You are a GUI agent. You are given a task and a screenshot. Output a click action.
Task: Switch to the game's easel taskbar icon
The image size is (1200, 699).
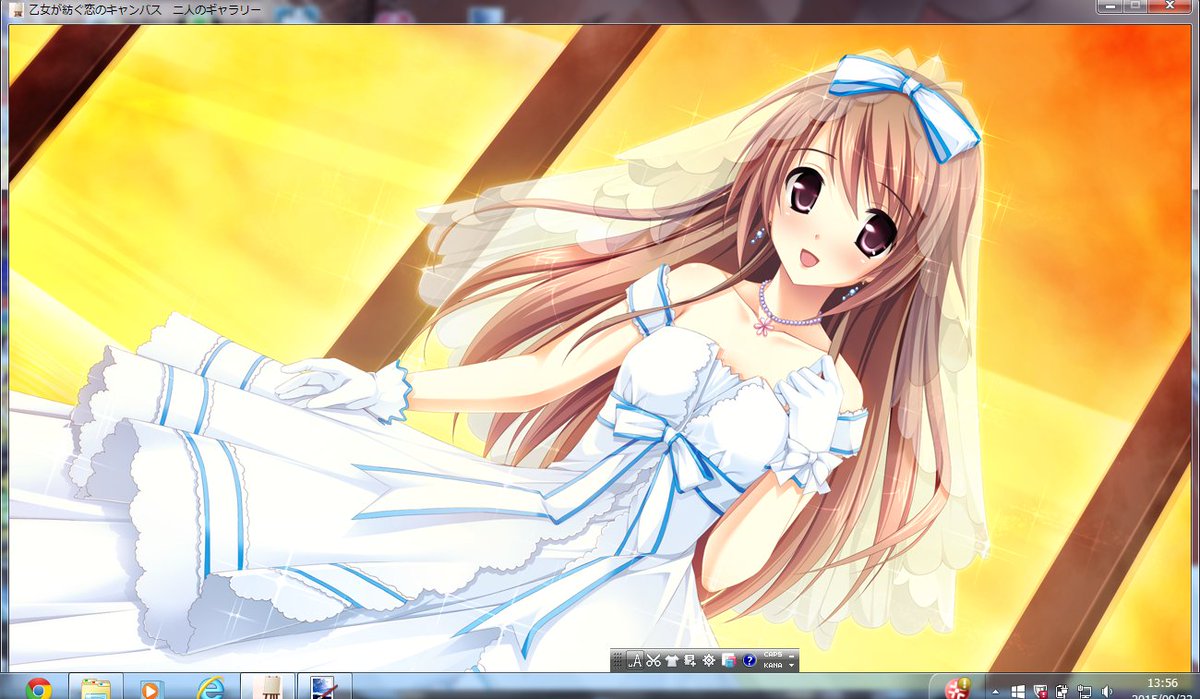pyautogui.click(x=269, y=686)
